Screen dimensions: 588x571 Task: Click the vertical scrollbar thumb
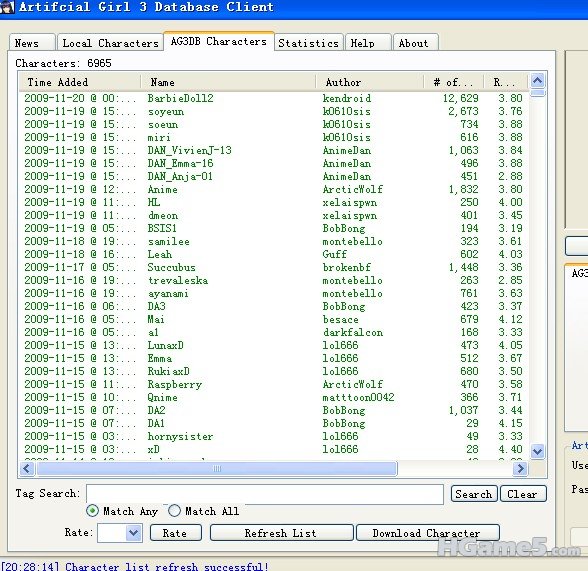coord(537,93)
